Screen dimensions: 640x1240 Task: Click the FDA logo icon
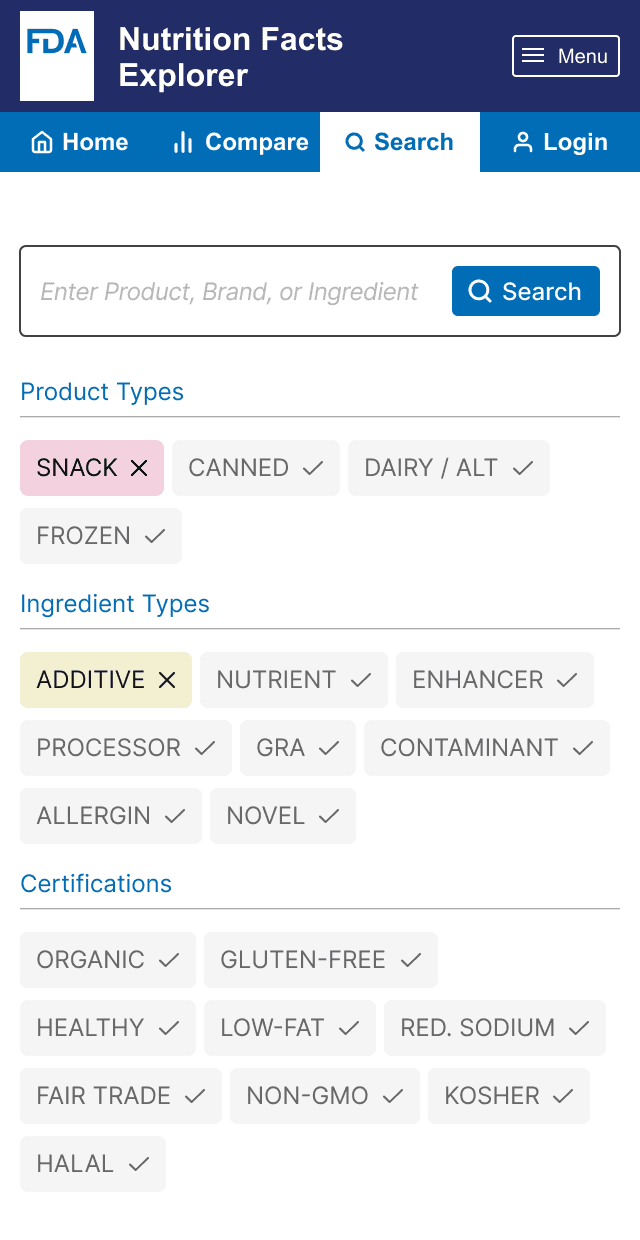point(56,55)
